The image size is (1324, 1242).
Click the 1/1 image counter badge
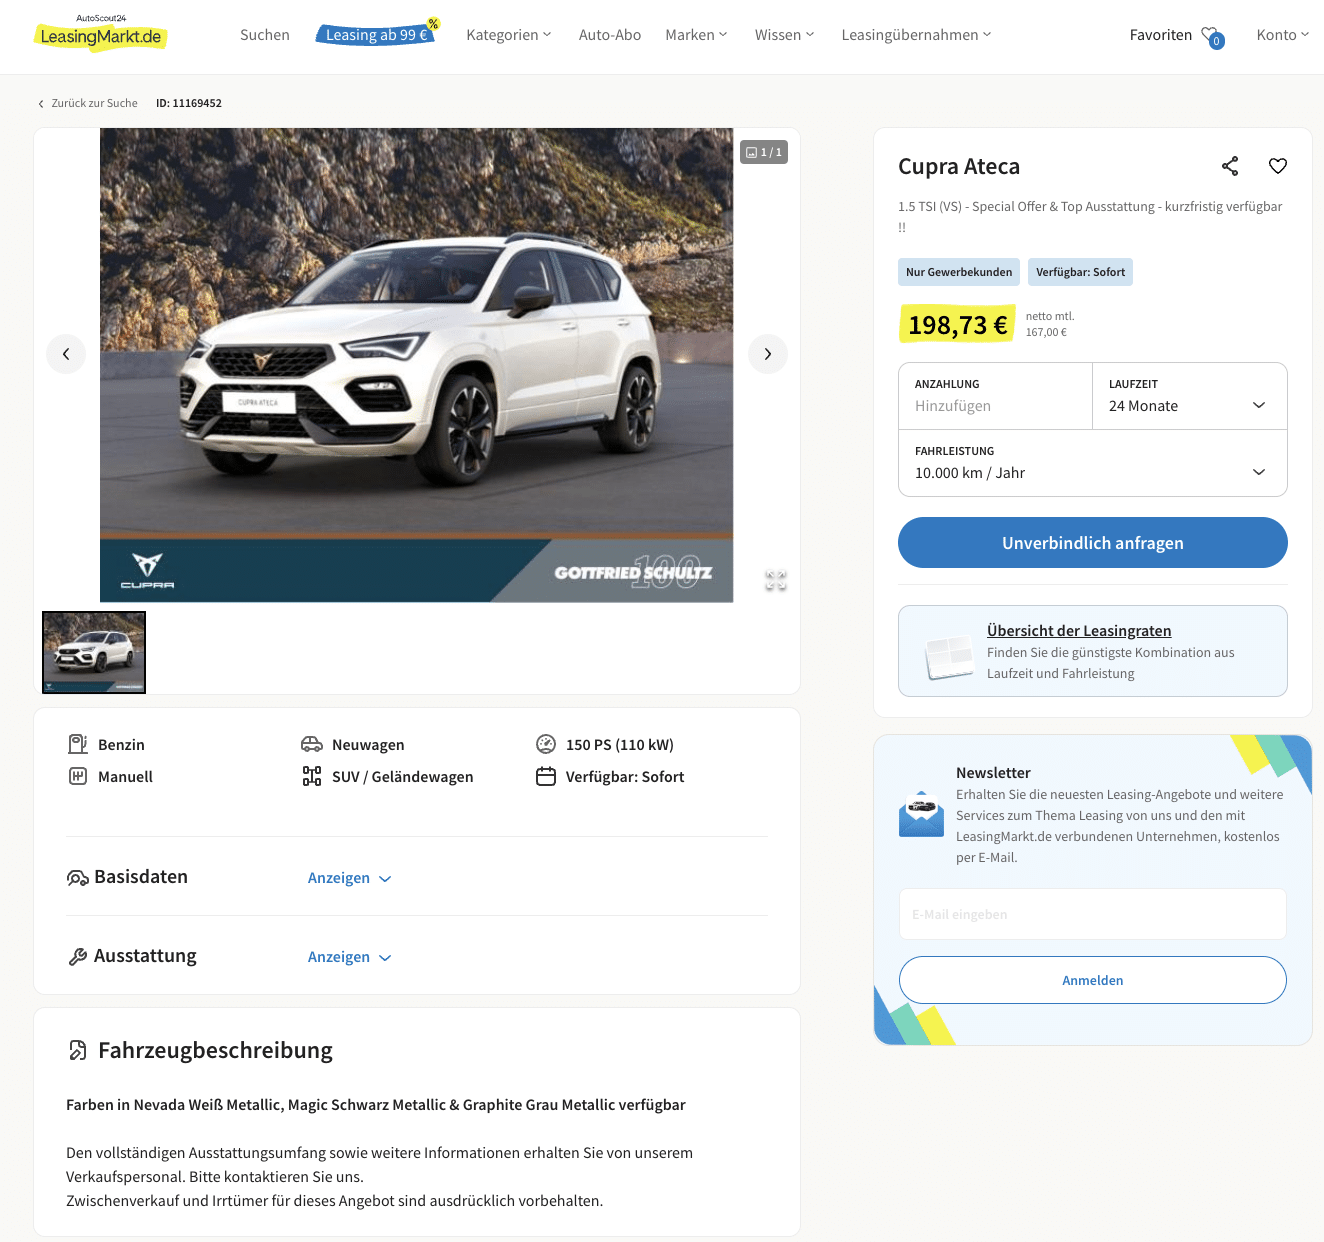(x=764, y=152)
